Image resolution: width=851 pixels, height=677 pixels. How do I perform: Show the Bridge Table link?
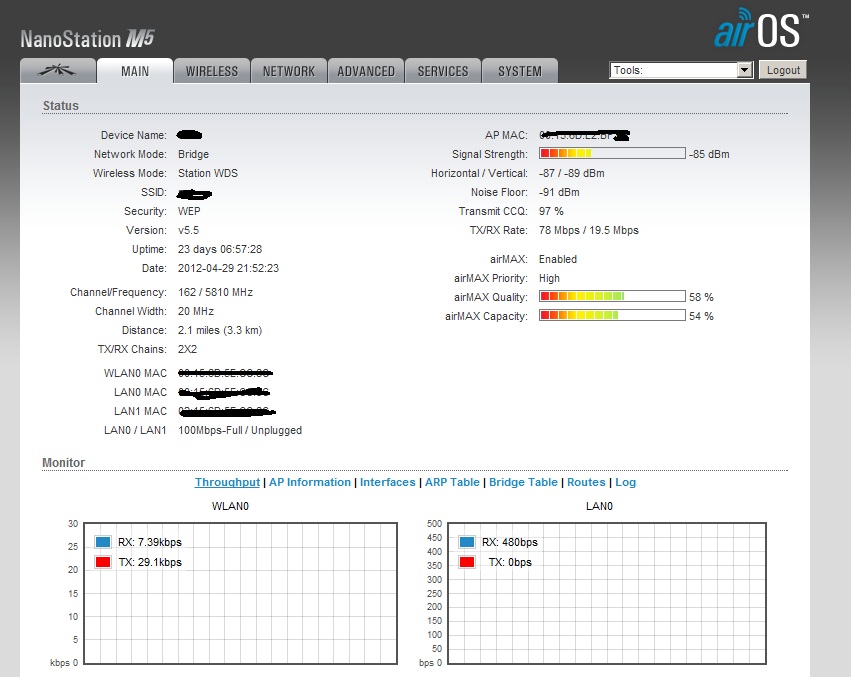point(523,482)
